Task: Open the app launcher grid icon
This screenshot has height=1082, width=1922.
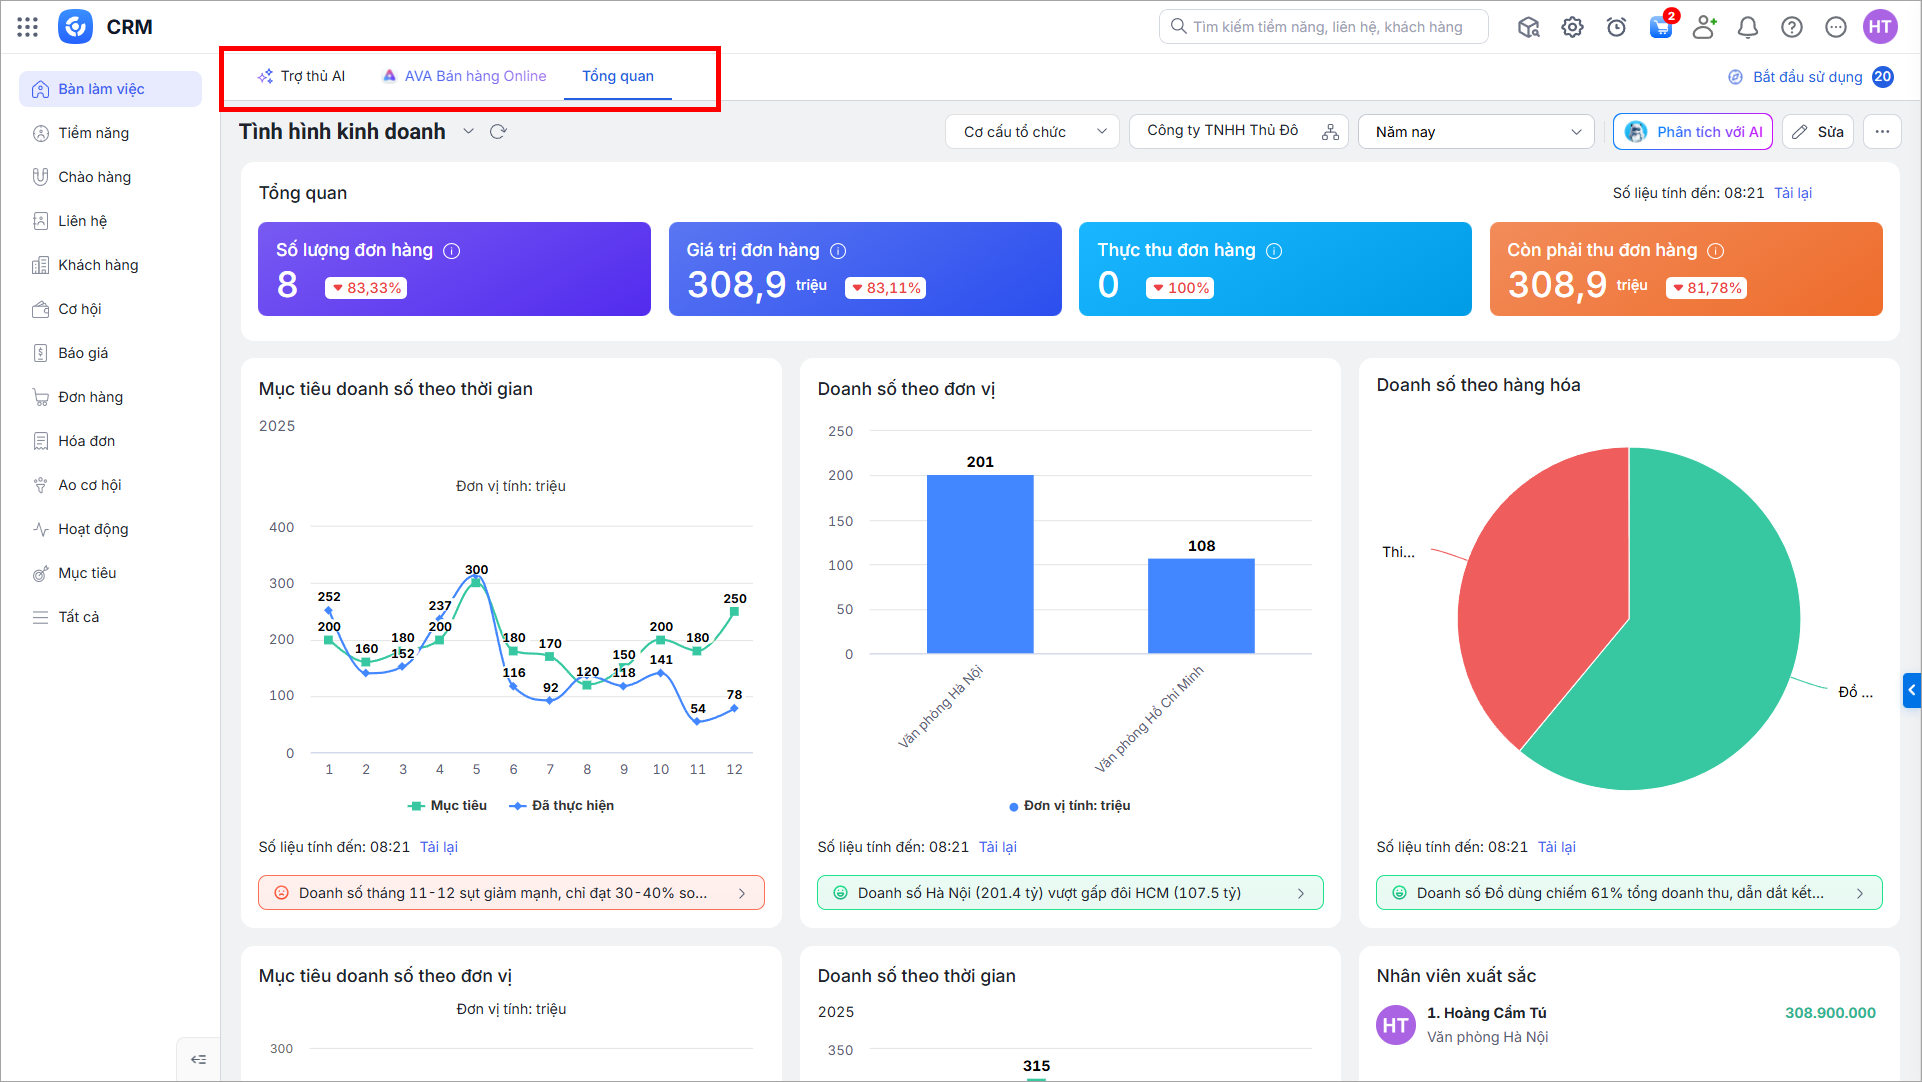Action: pos(28,27)
